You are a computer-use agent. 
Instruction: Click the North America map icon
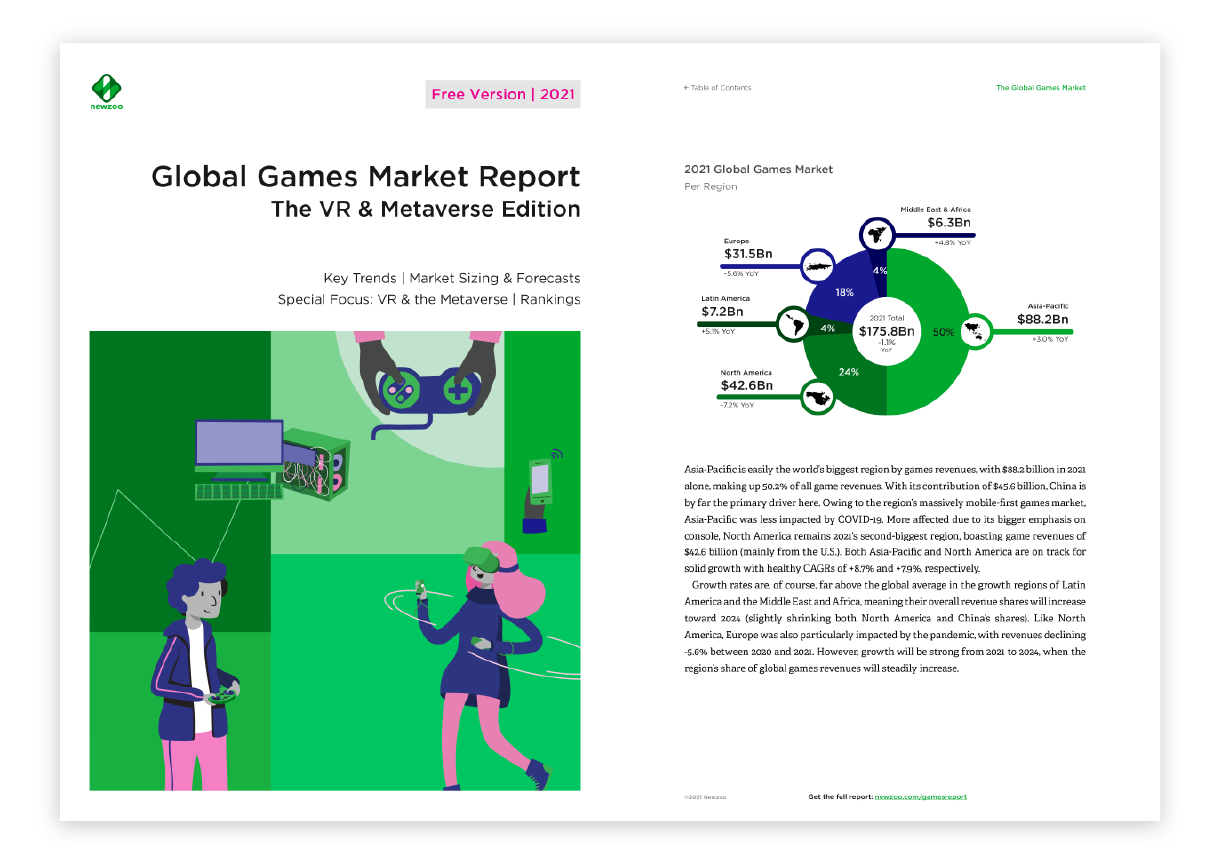tap(819, 397)
